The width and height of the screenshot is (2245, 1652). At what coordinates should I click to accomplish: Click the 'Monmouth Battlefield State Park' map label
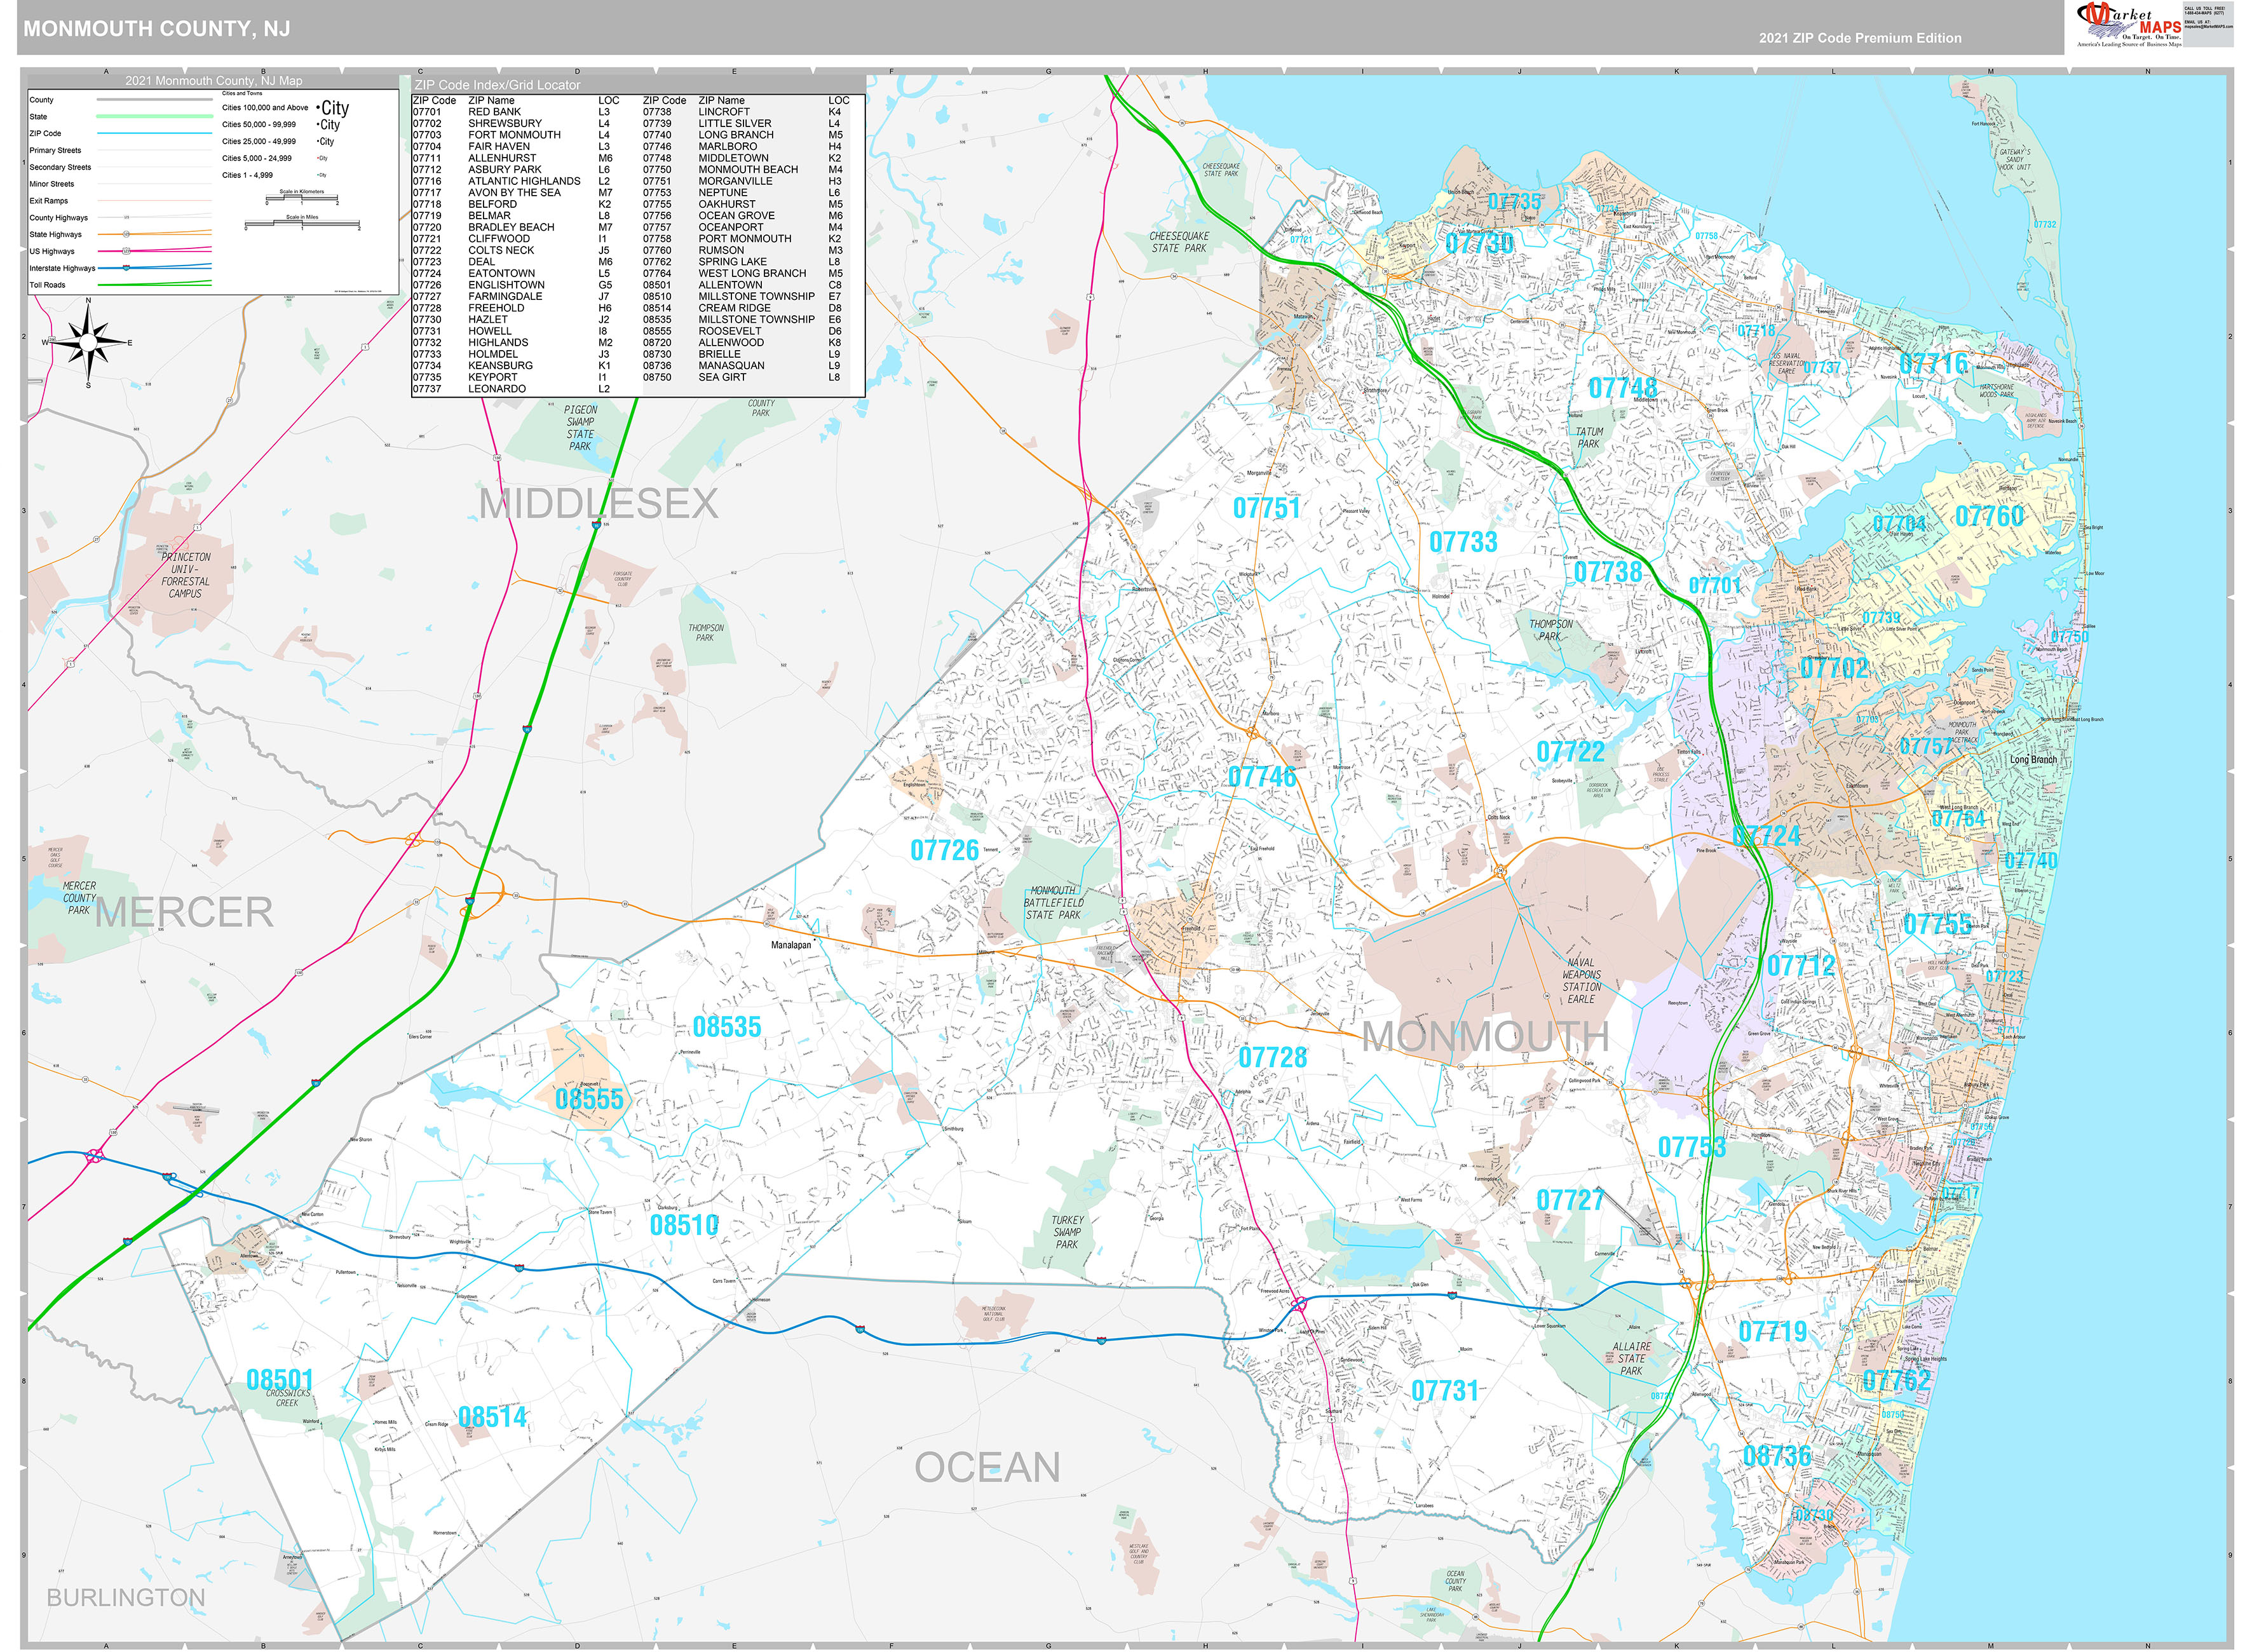[x=1053, y=903]
